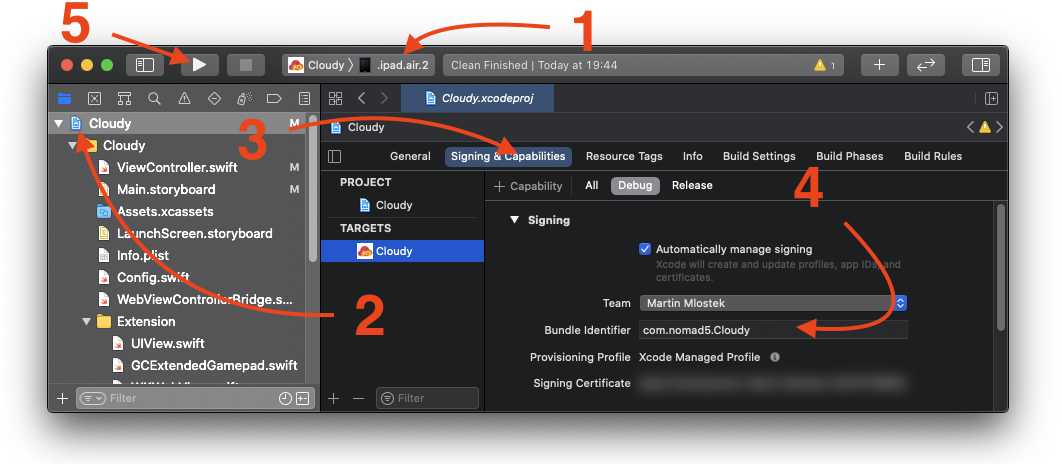This screenshot has height=464, width=1062.
Task: Open the Debug navigator
Action: point(244,99)
